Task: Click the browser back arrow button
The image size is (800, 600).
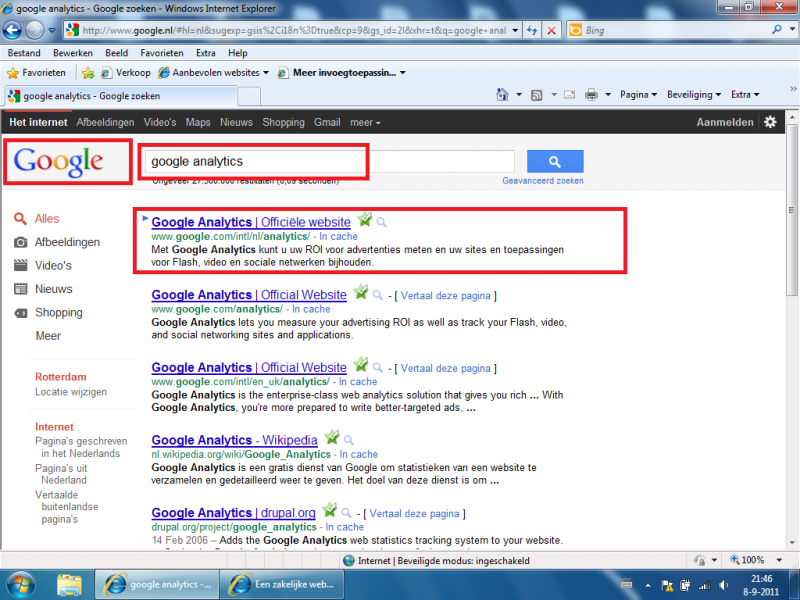Action: tap(14, 30)
